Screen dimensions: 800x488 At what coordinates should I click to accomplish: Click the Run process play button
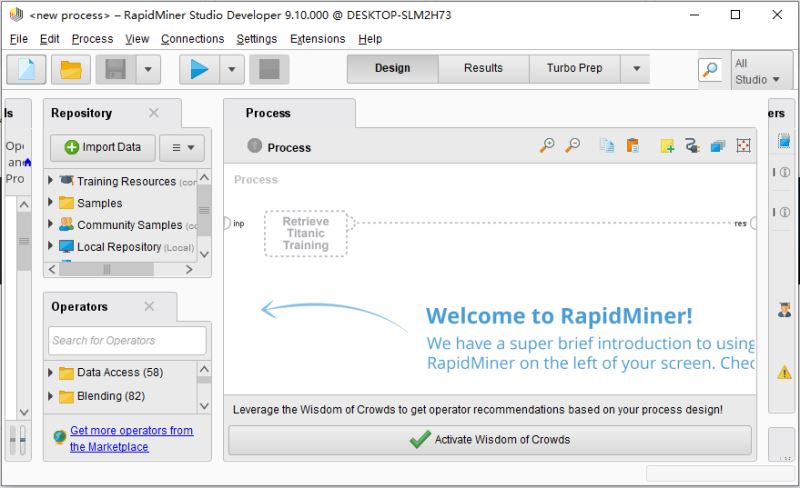pos(199,69)
